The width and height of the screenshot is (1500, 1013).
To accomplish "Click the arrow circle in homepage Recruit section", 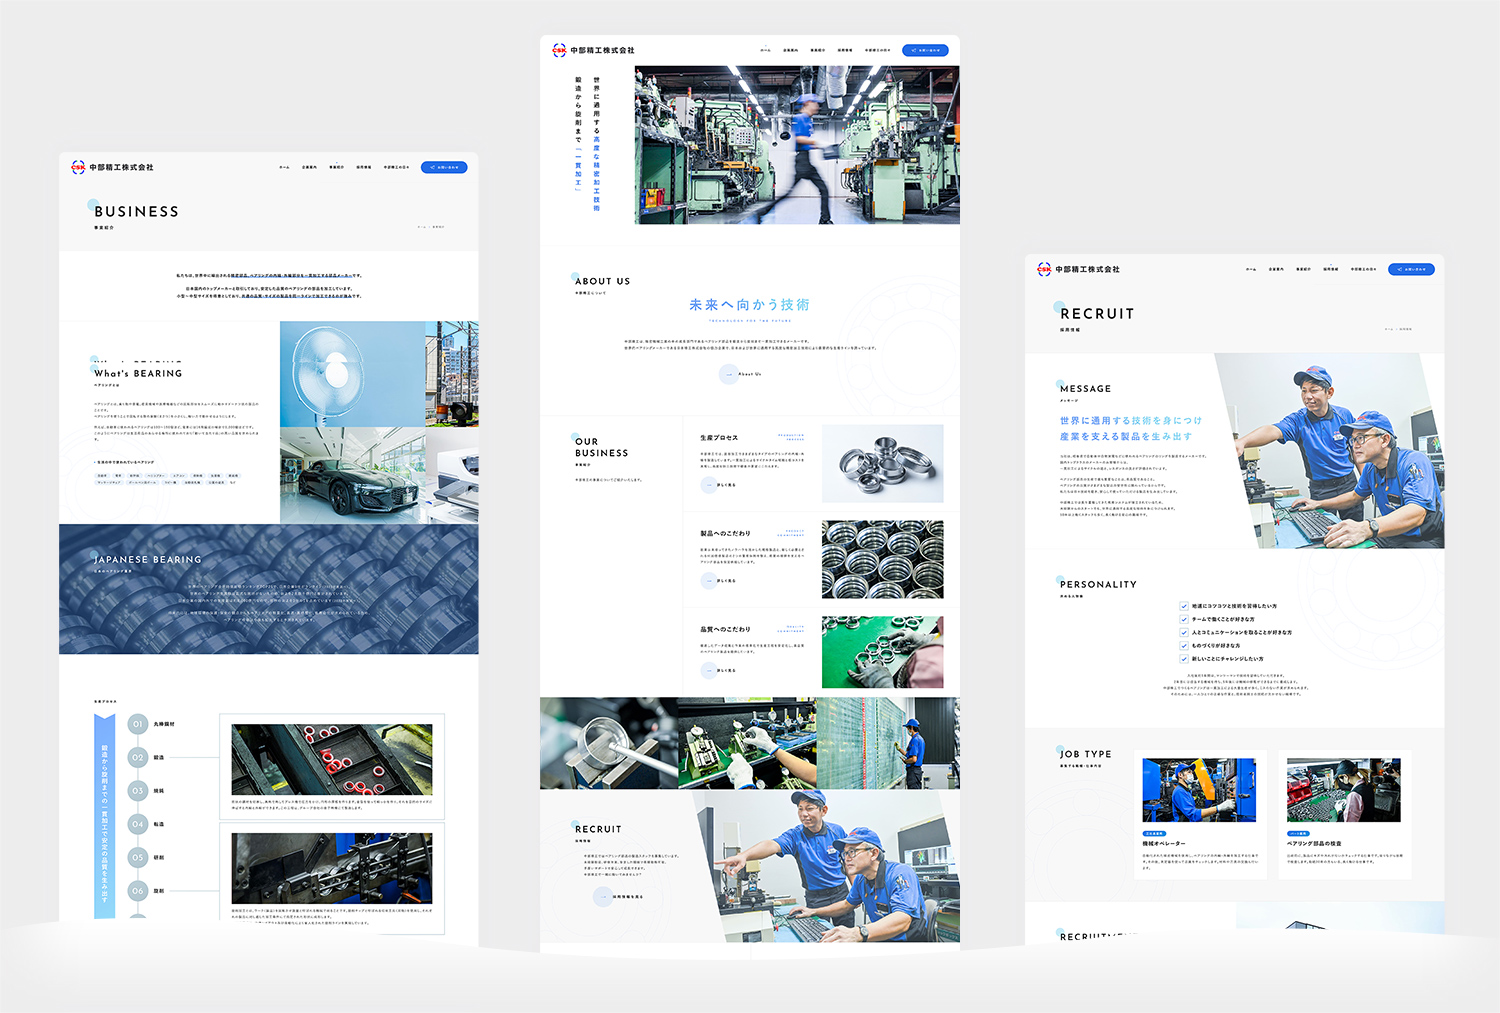I will coord(603,897).
